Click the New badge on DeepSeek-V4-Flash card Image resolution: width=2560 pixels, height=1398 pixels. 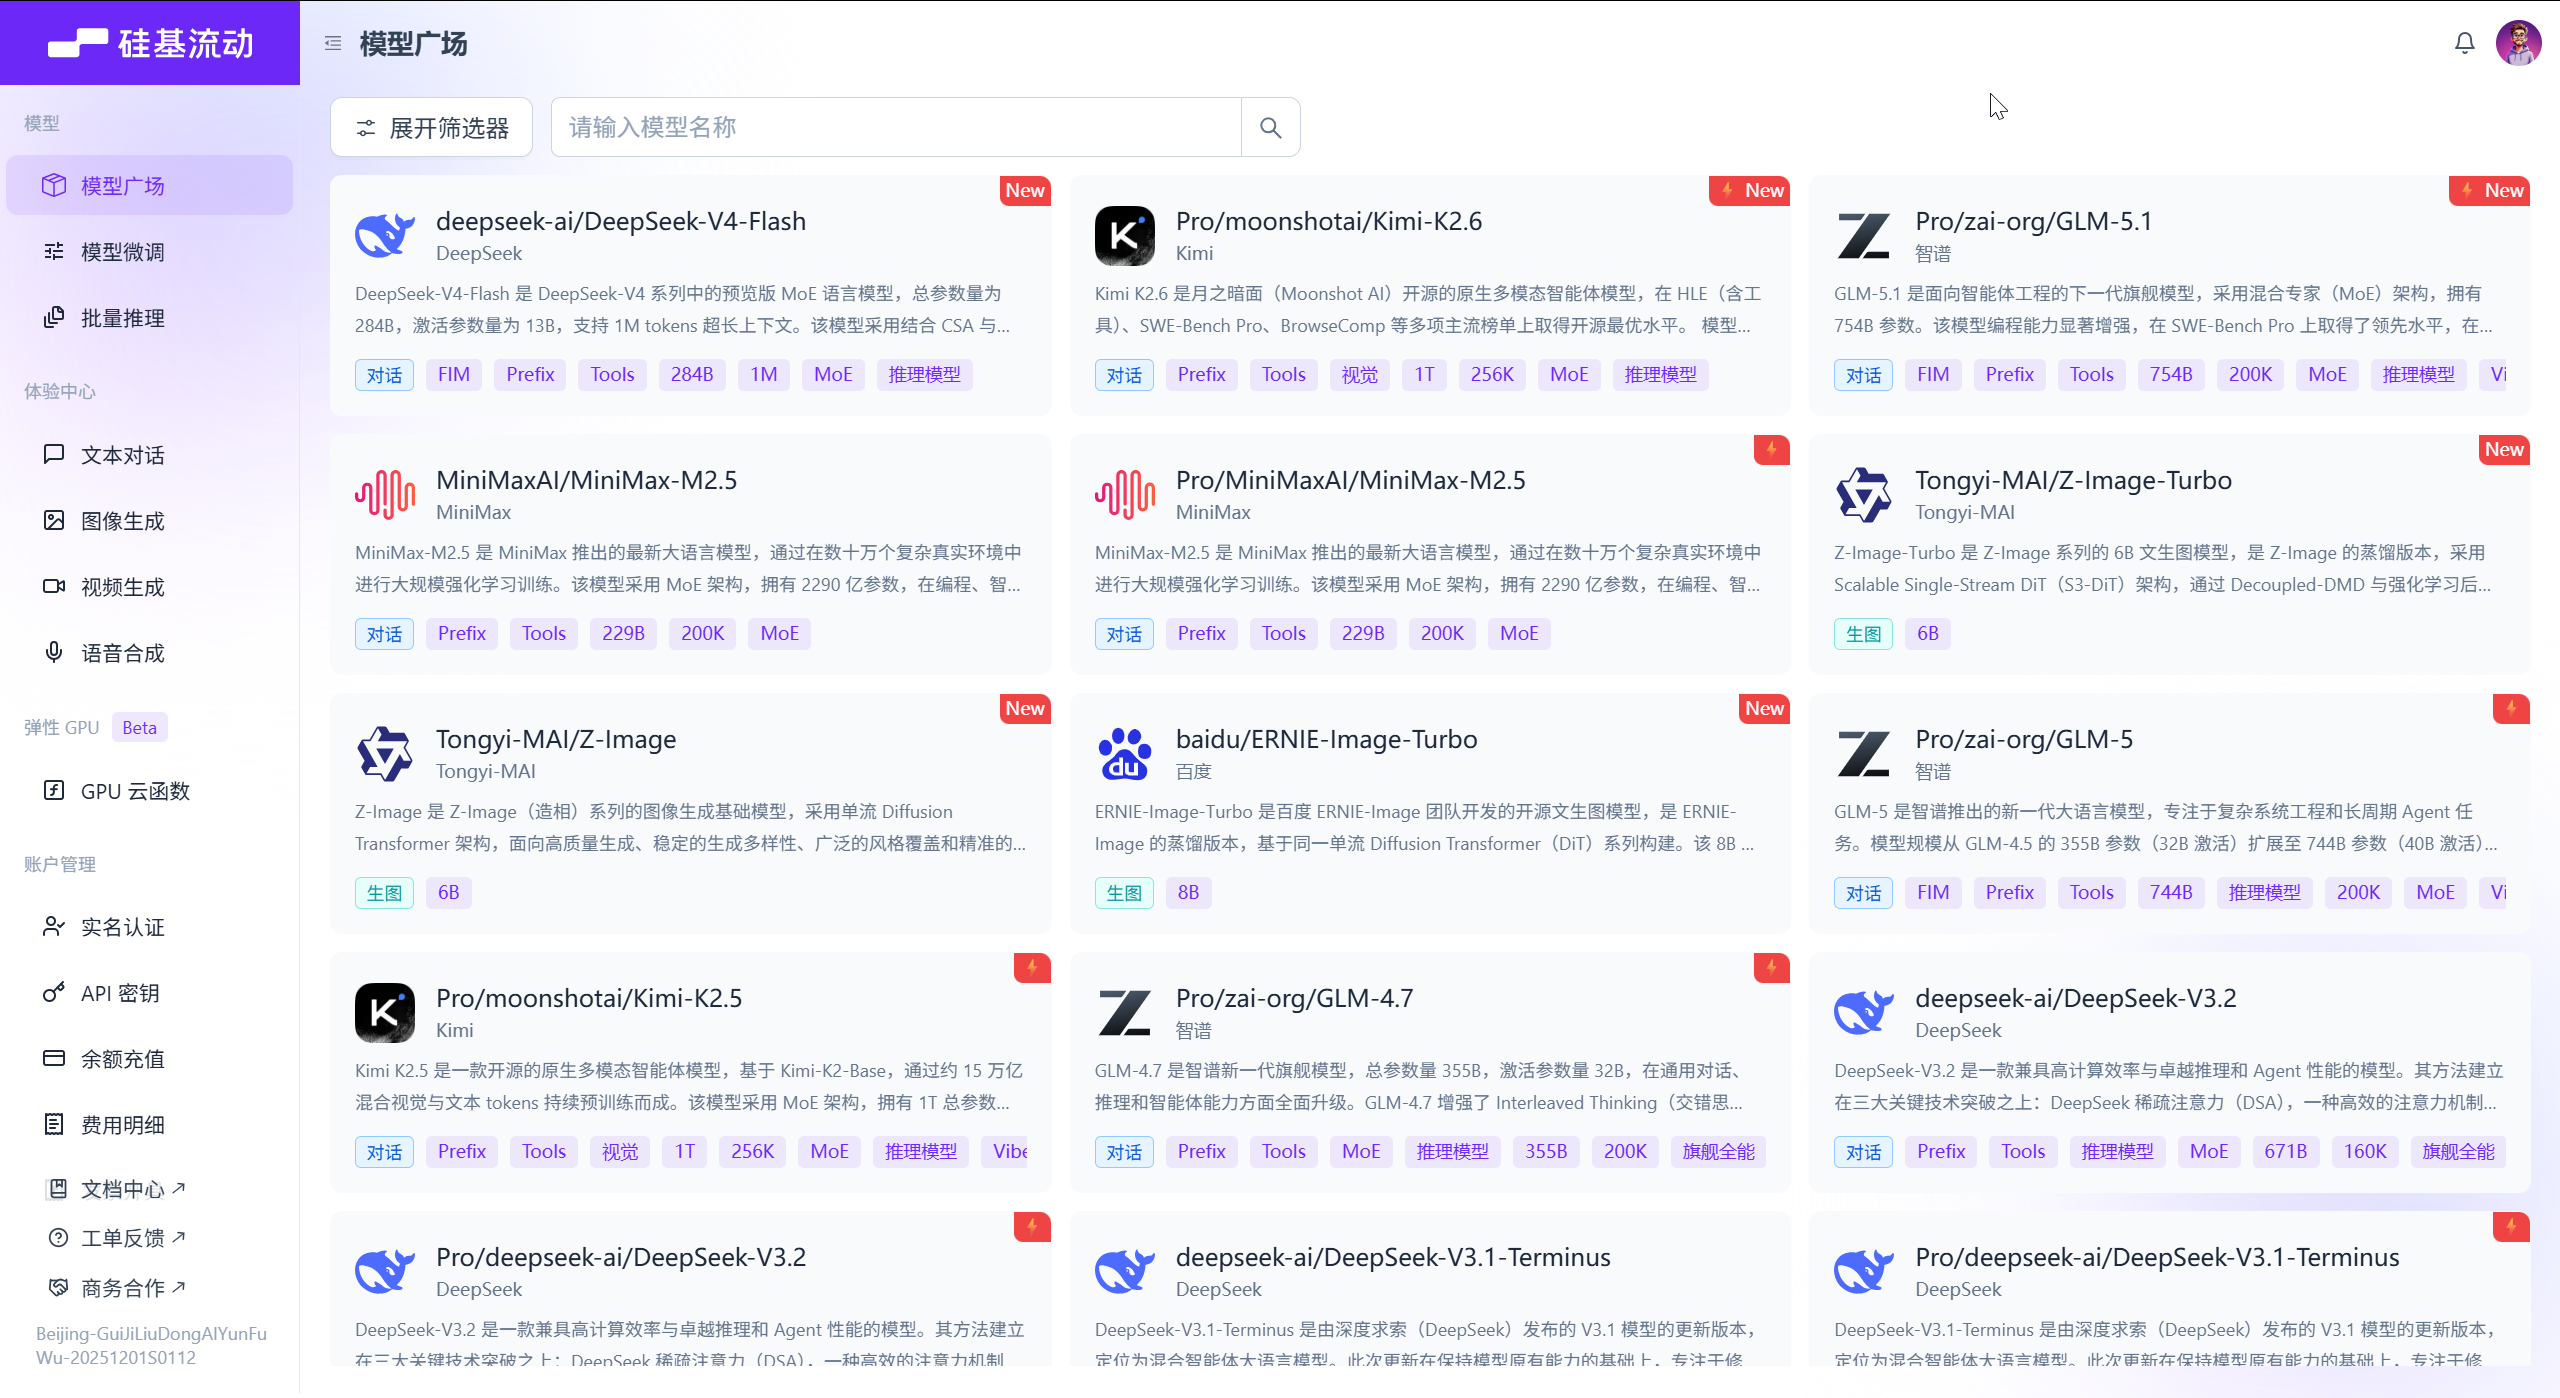pyautogui.click(x=1025, y=191)
